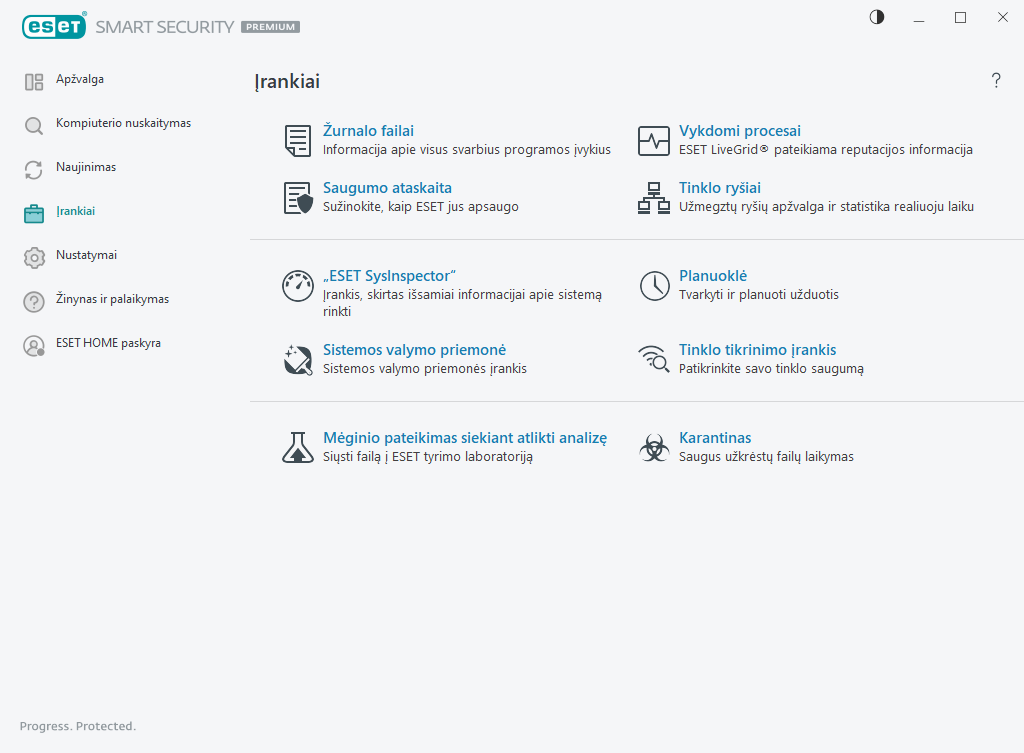Click the Karantinas biohazard icon
Screen dimensions: 1024x753
(x=654, y=448)
